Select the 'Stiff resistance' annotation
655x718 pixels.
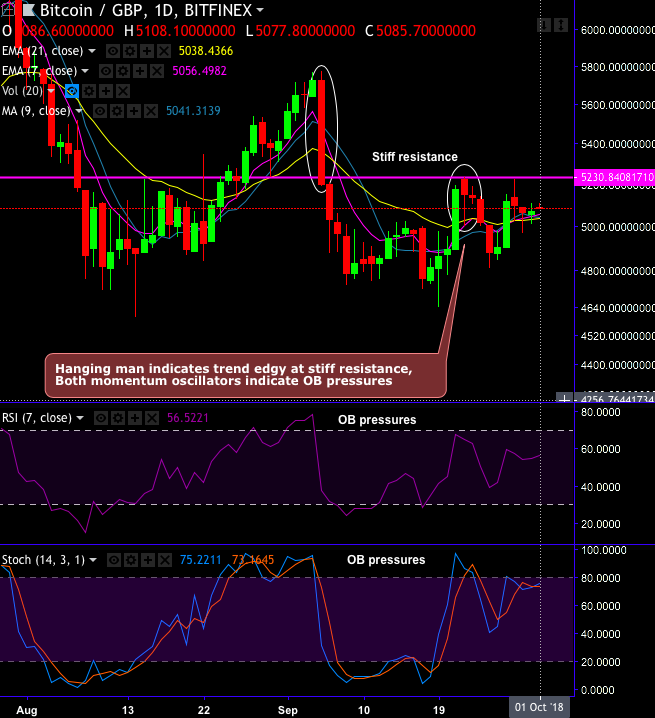415,157
